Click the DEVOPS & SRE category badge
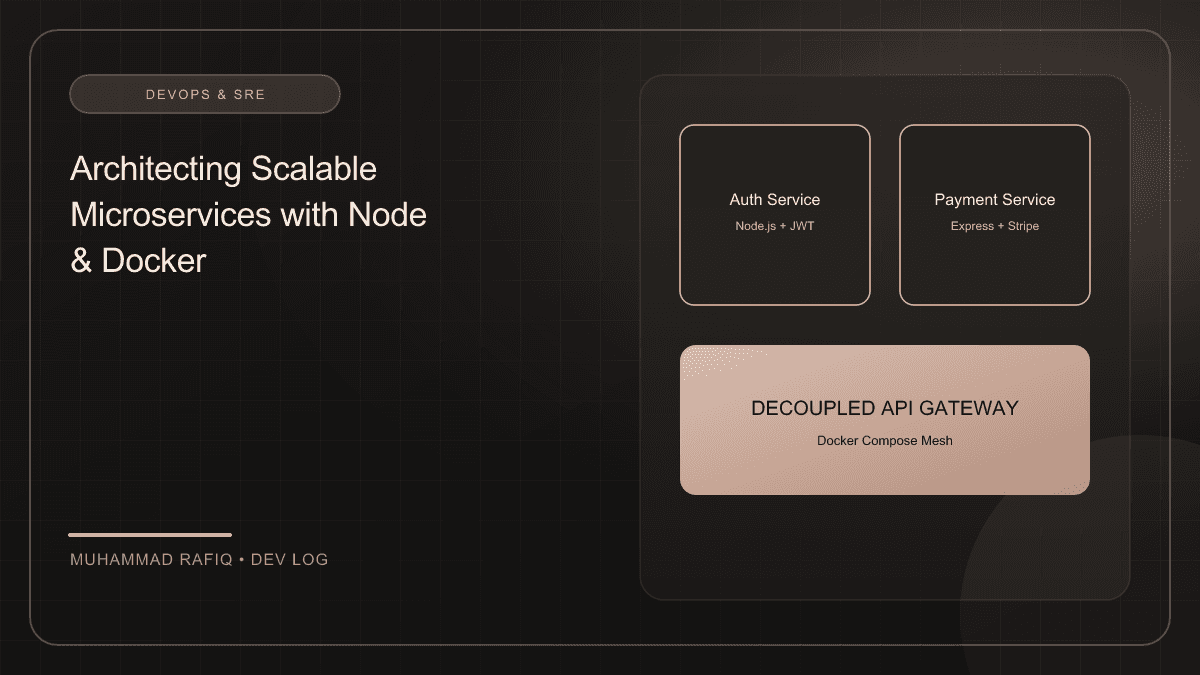The image size is (1200, 675). 205,94
